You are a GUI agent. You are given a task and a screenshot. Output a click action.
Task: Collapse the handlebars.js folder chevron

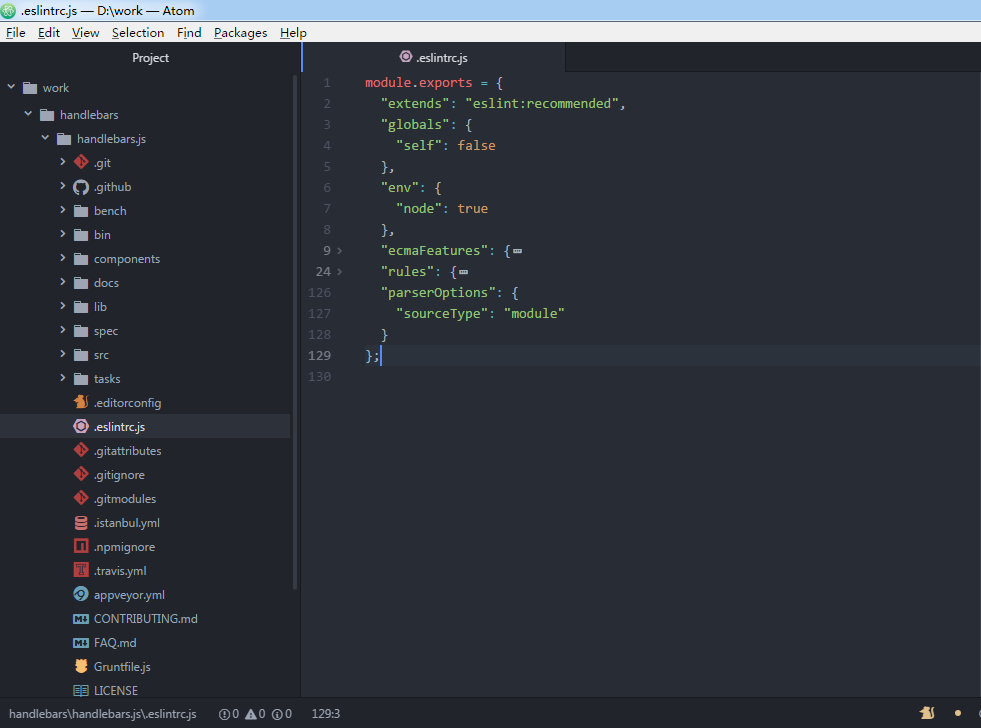45,138
